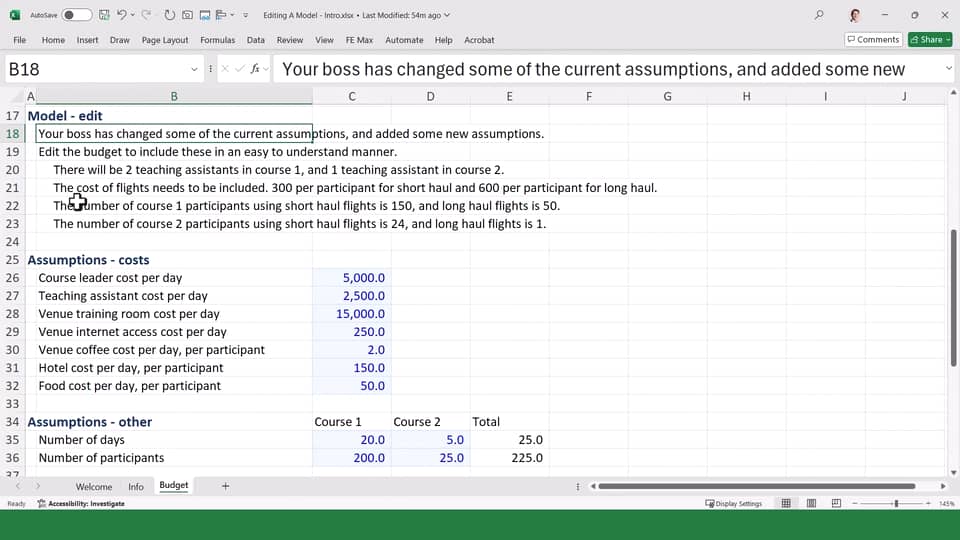
Task: Select cell with 5,000.0 course leader cost
Action: 352,278
